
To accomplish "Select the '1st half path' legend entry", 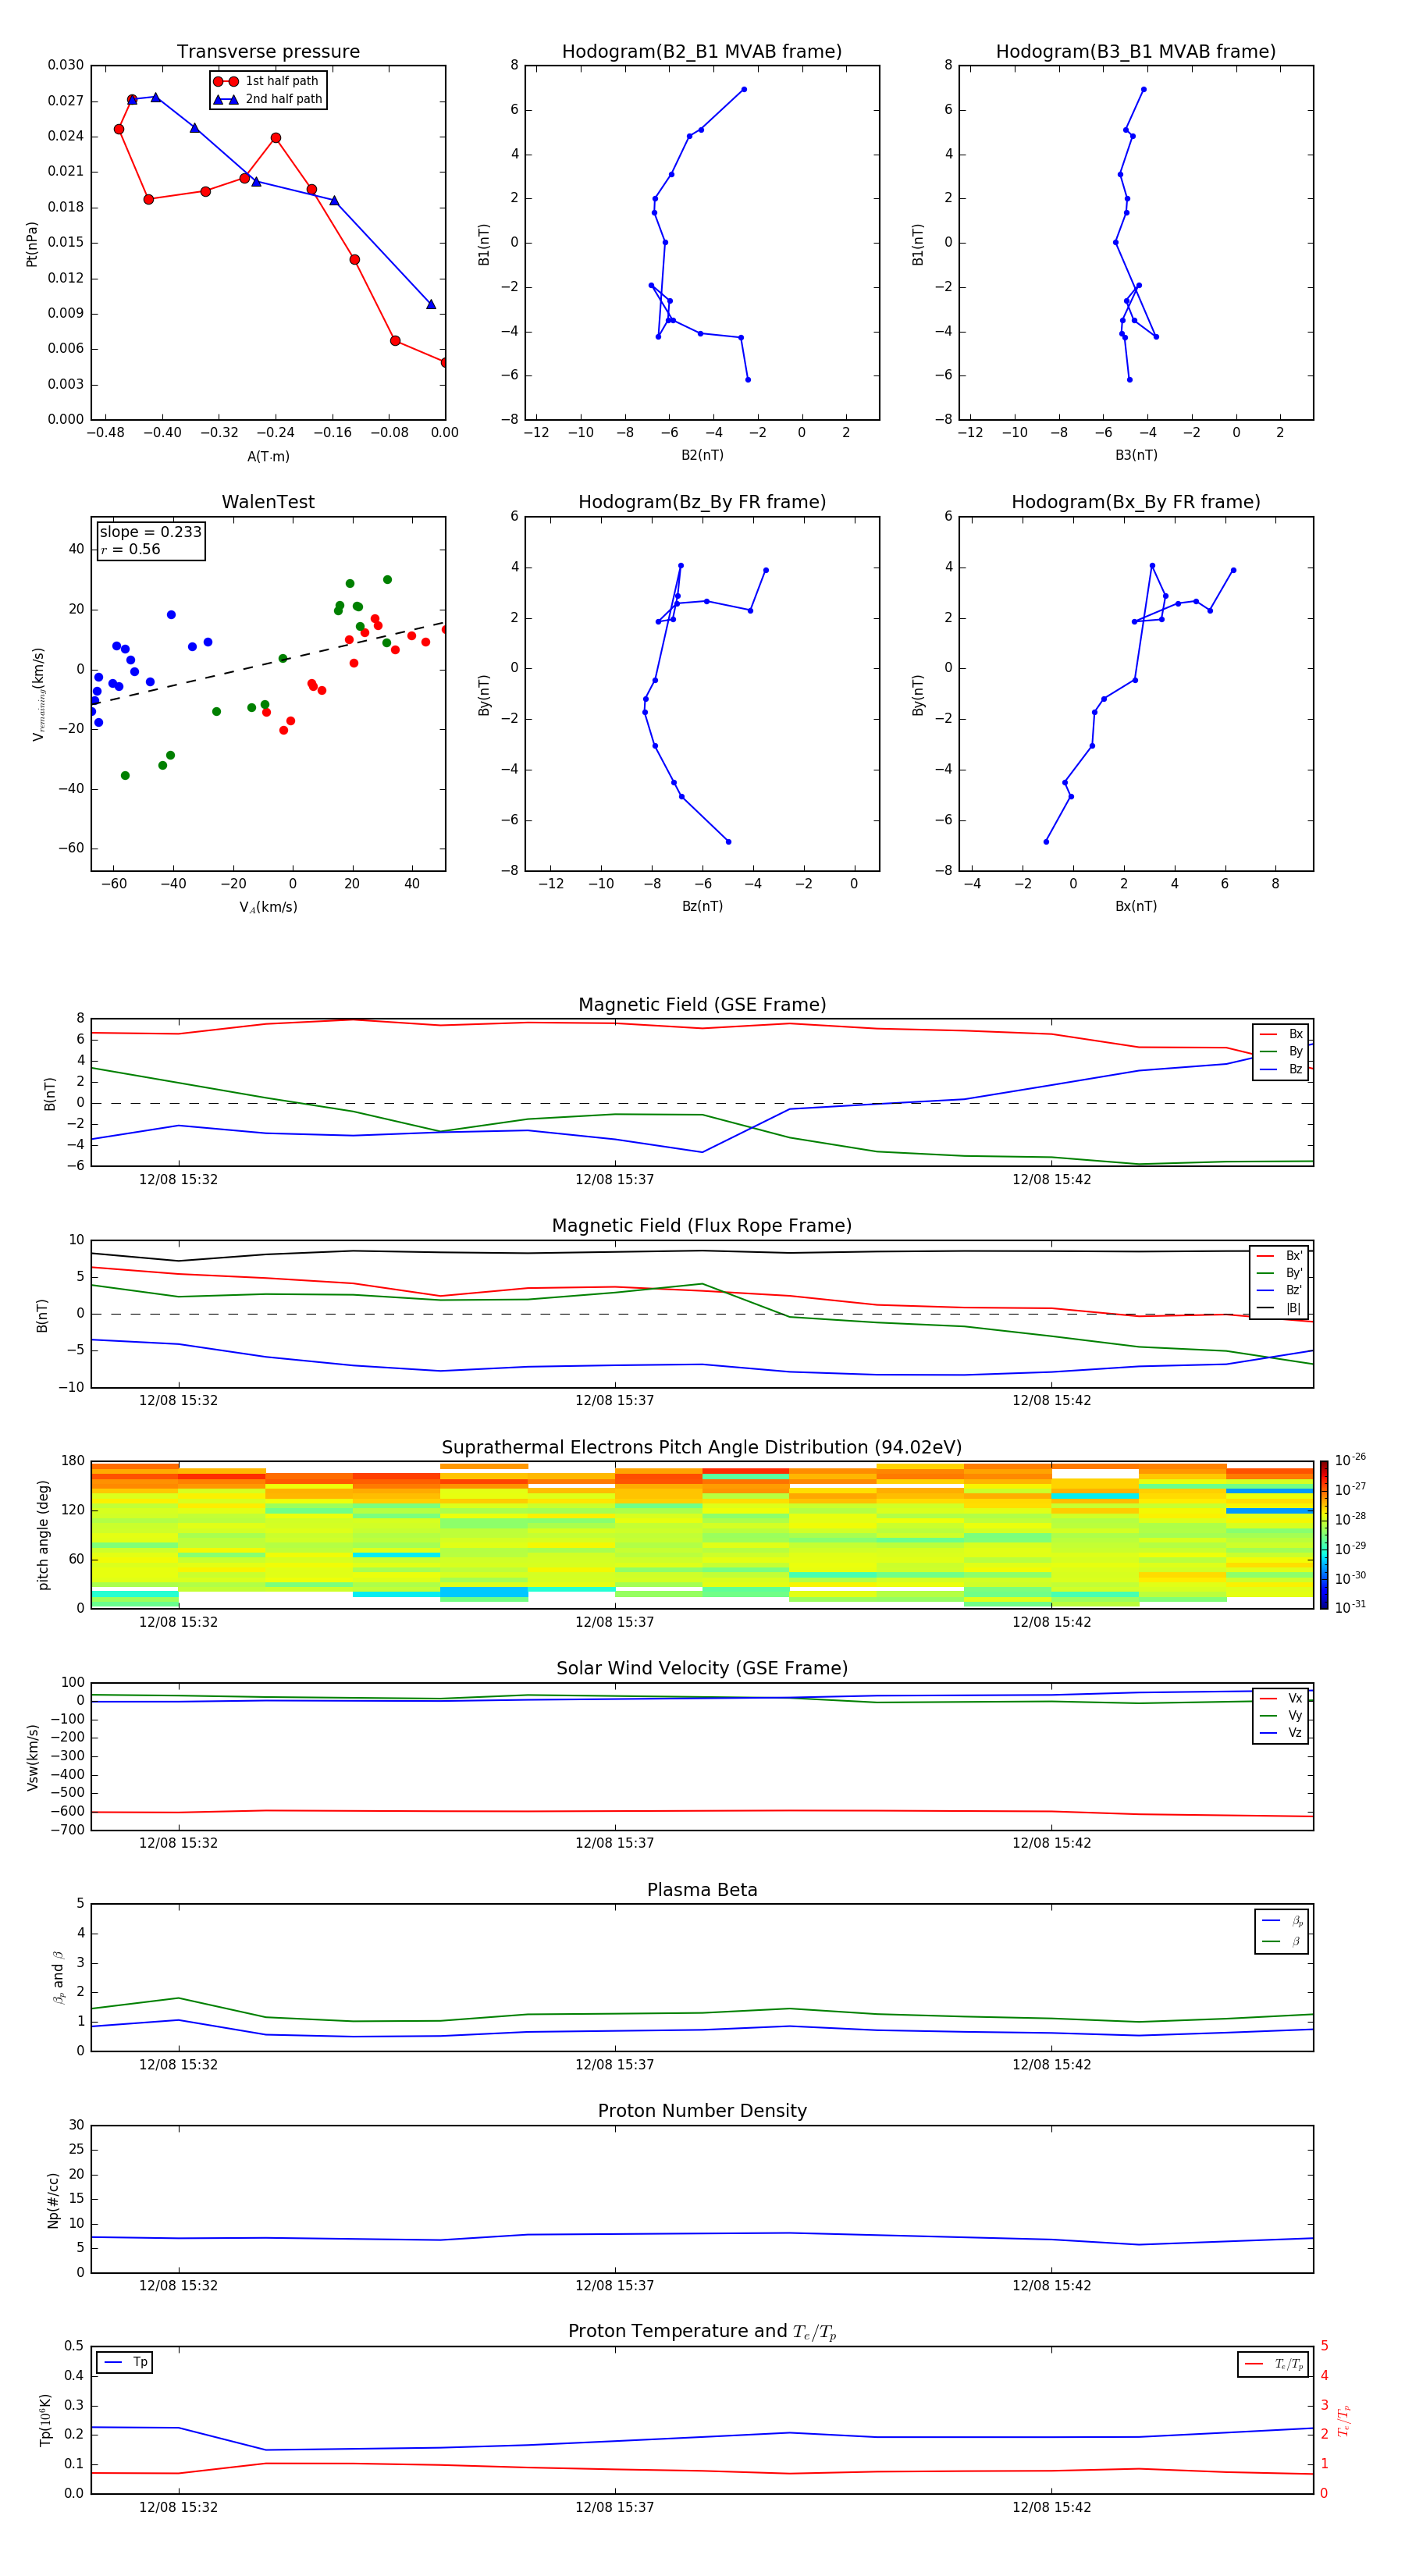I will coord(266,81).
